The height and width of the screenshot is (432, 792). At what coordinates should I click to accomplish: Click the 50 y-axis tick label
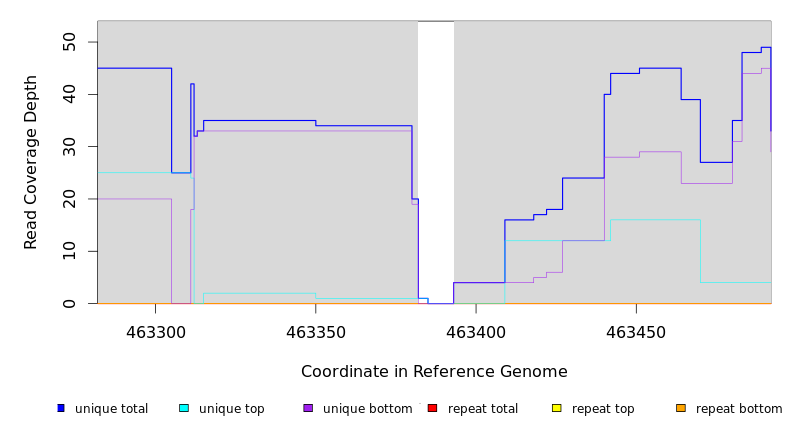[69, 42]
